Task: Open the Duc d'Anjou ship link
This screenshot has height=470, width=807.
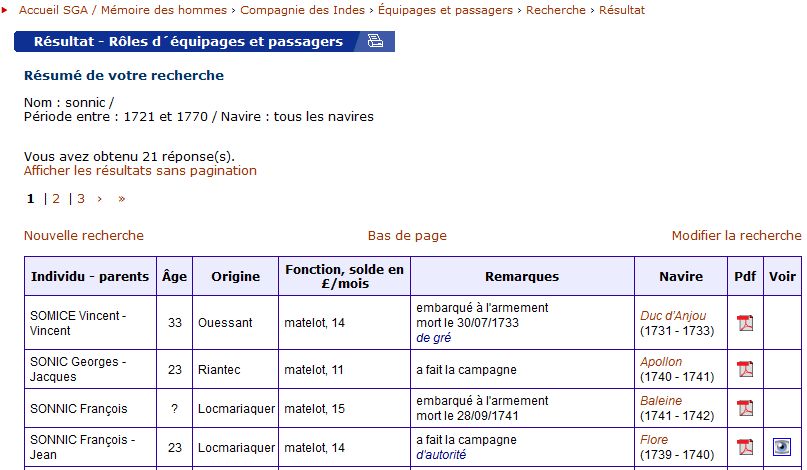Action: point(673,316)
